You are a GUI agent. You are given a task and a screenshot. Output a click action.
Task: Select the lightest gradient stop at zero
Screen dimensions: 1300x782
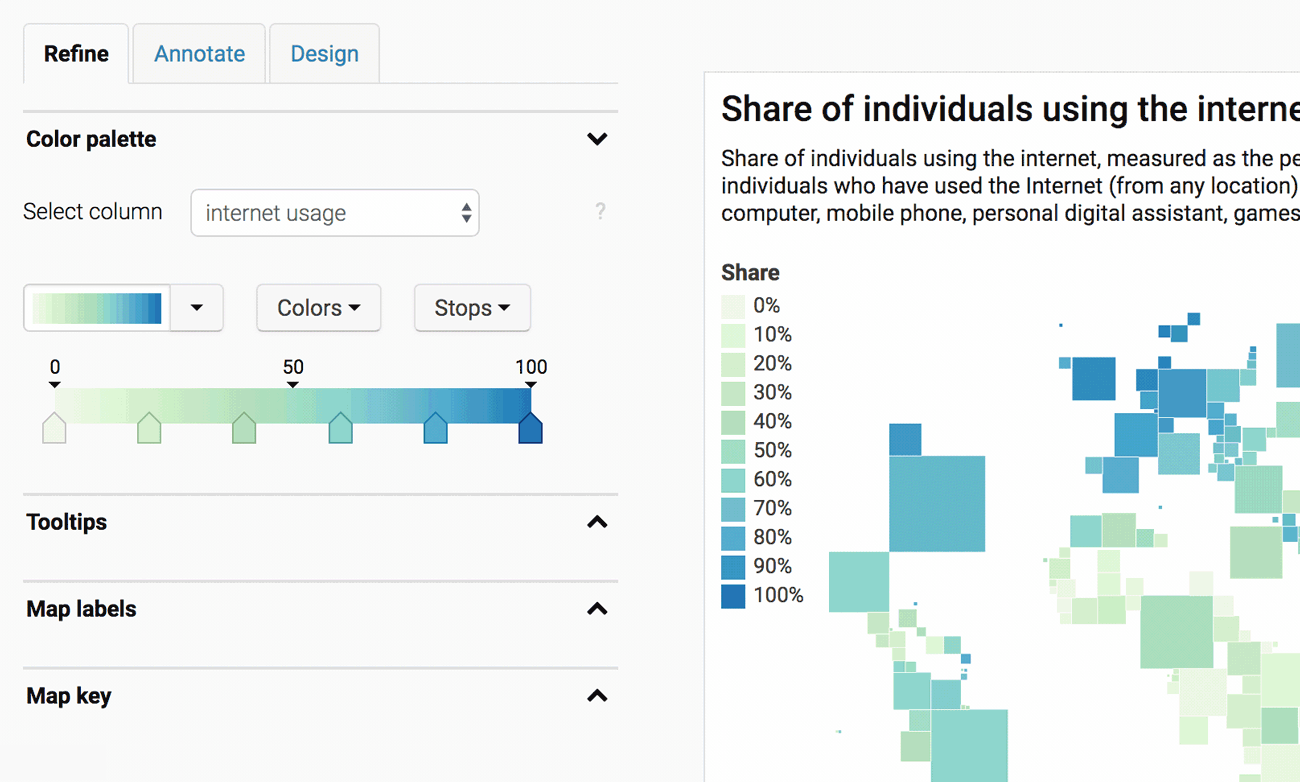click(x=54, y=428)
